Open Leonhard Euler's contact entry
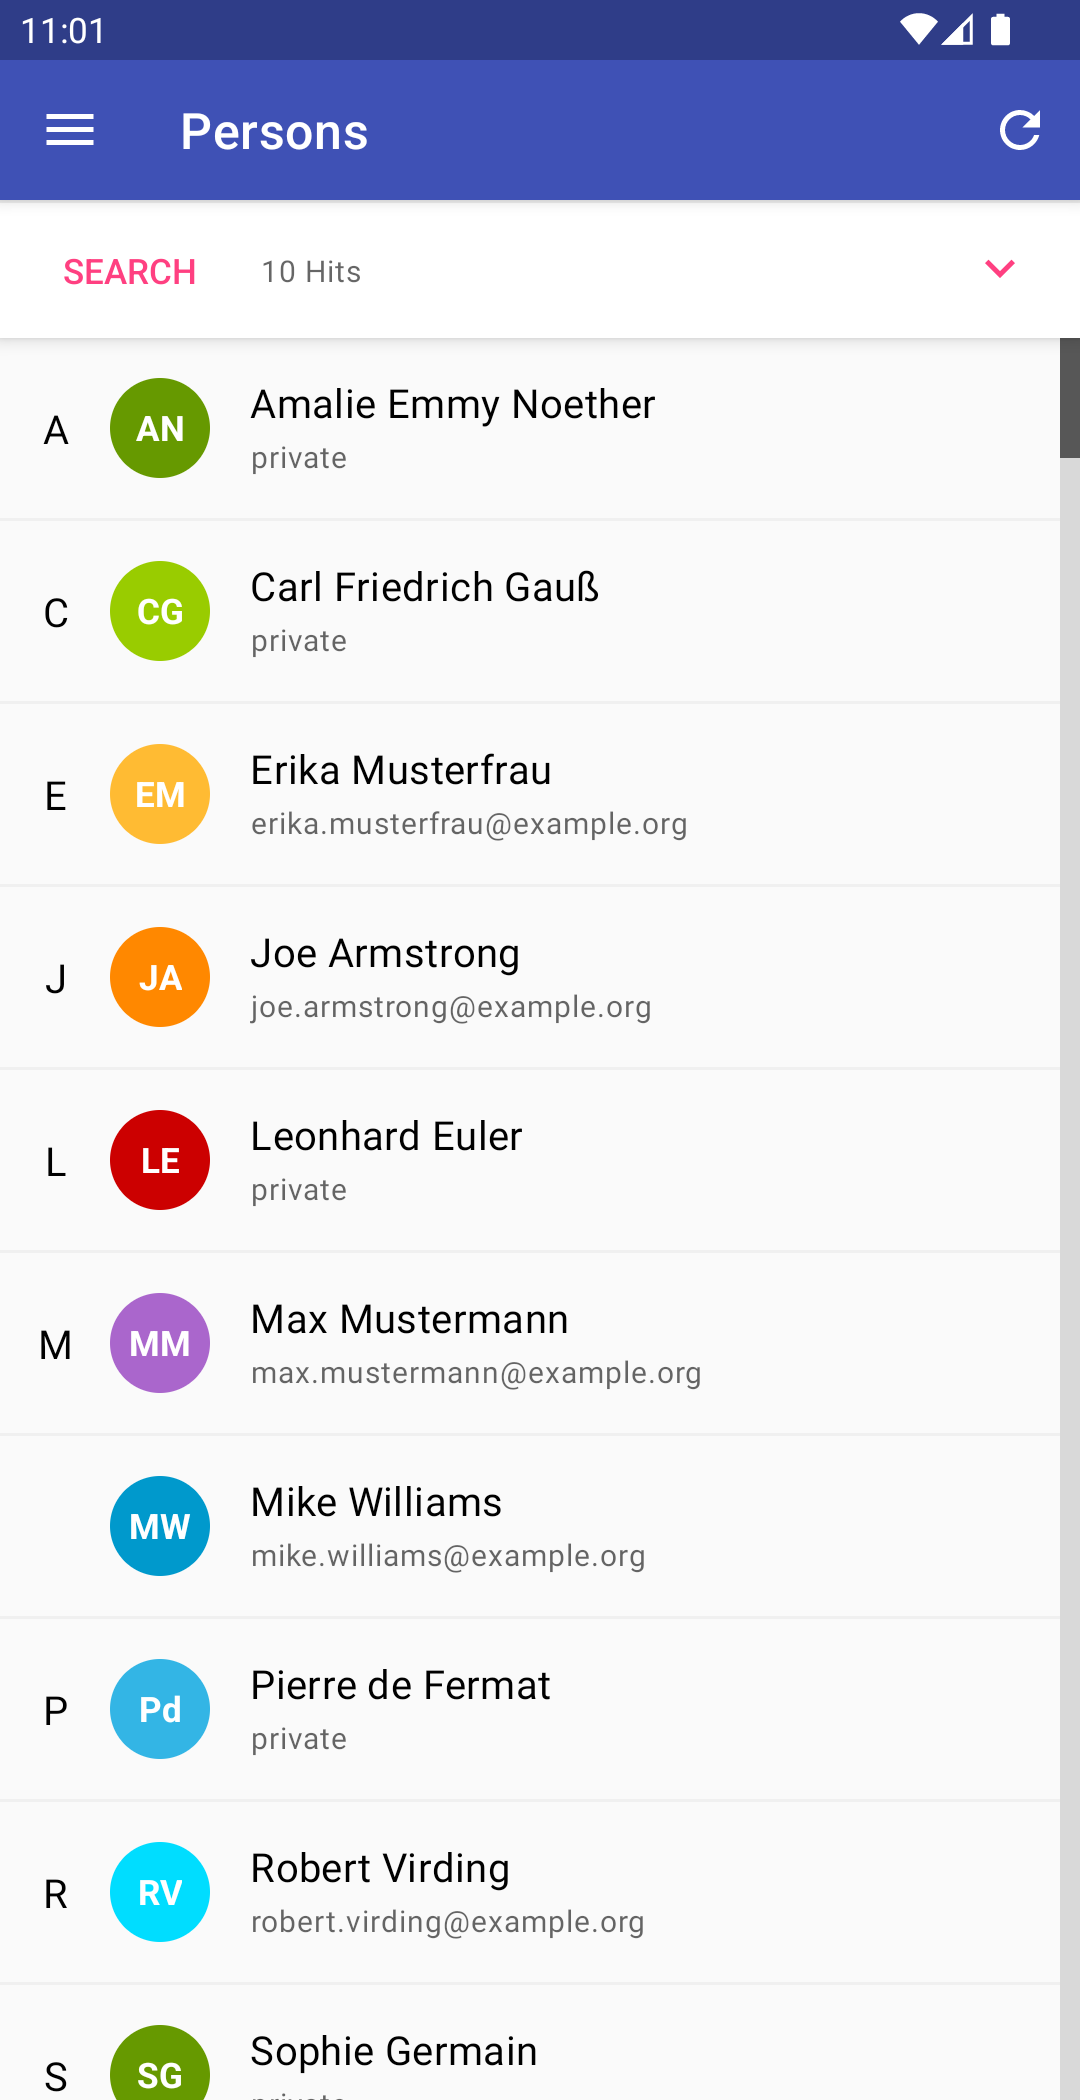This screenshot has height=2100, width=1080. pyautogui.click(x=386, y=1138)
